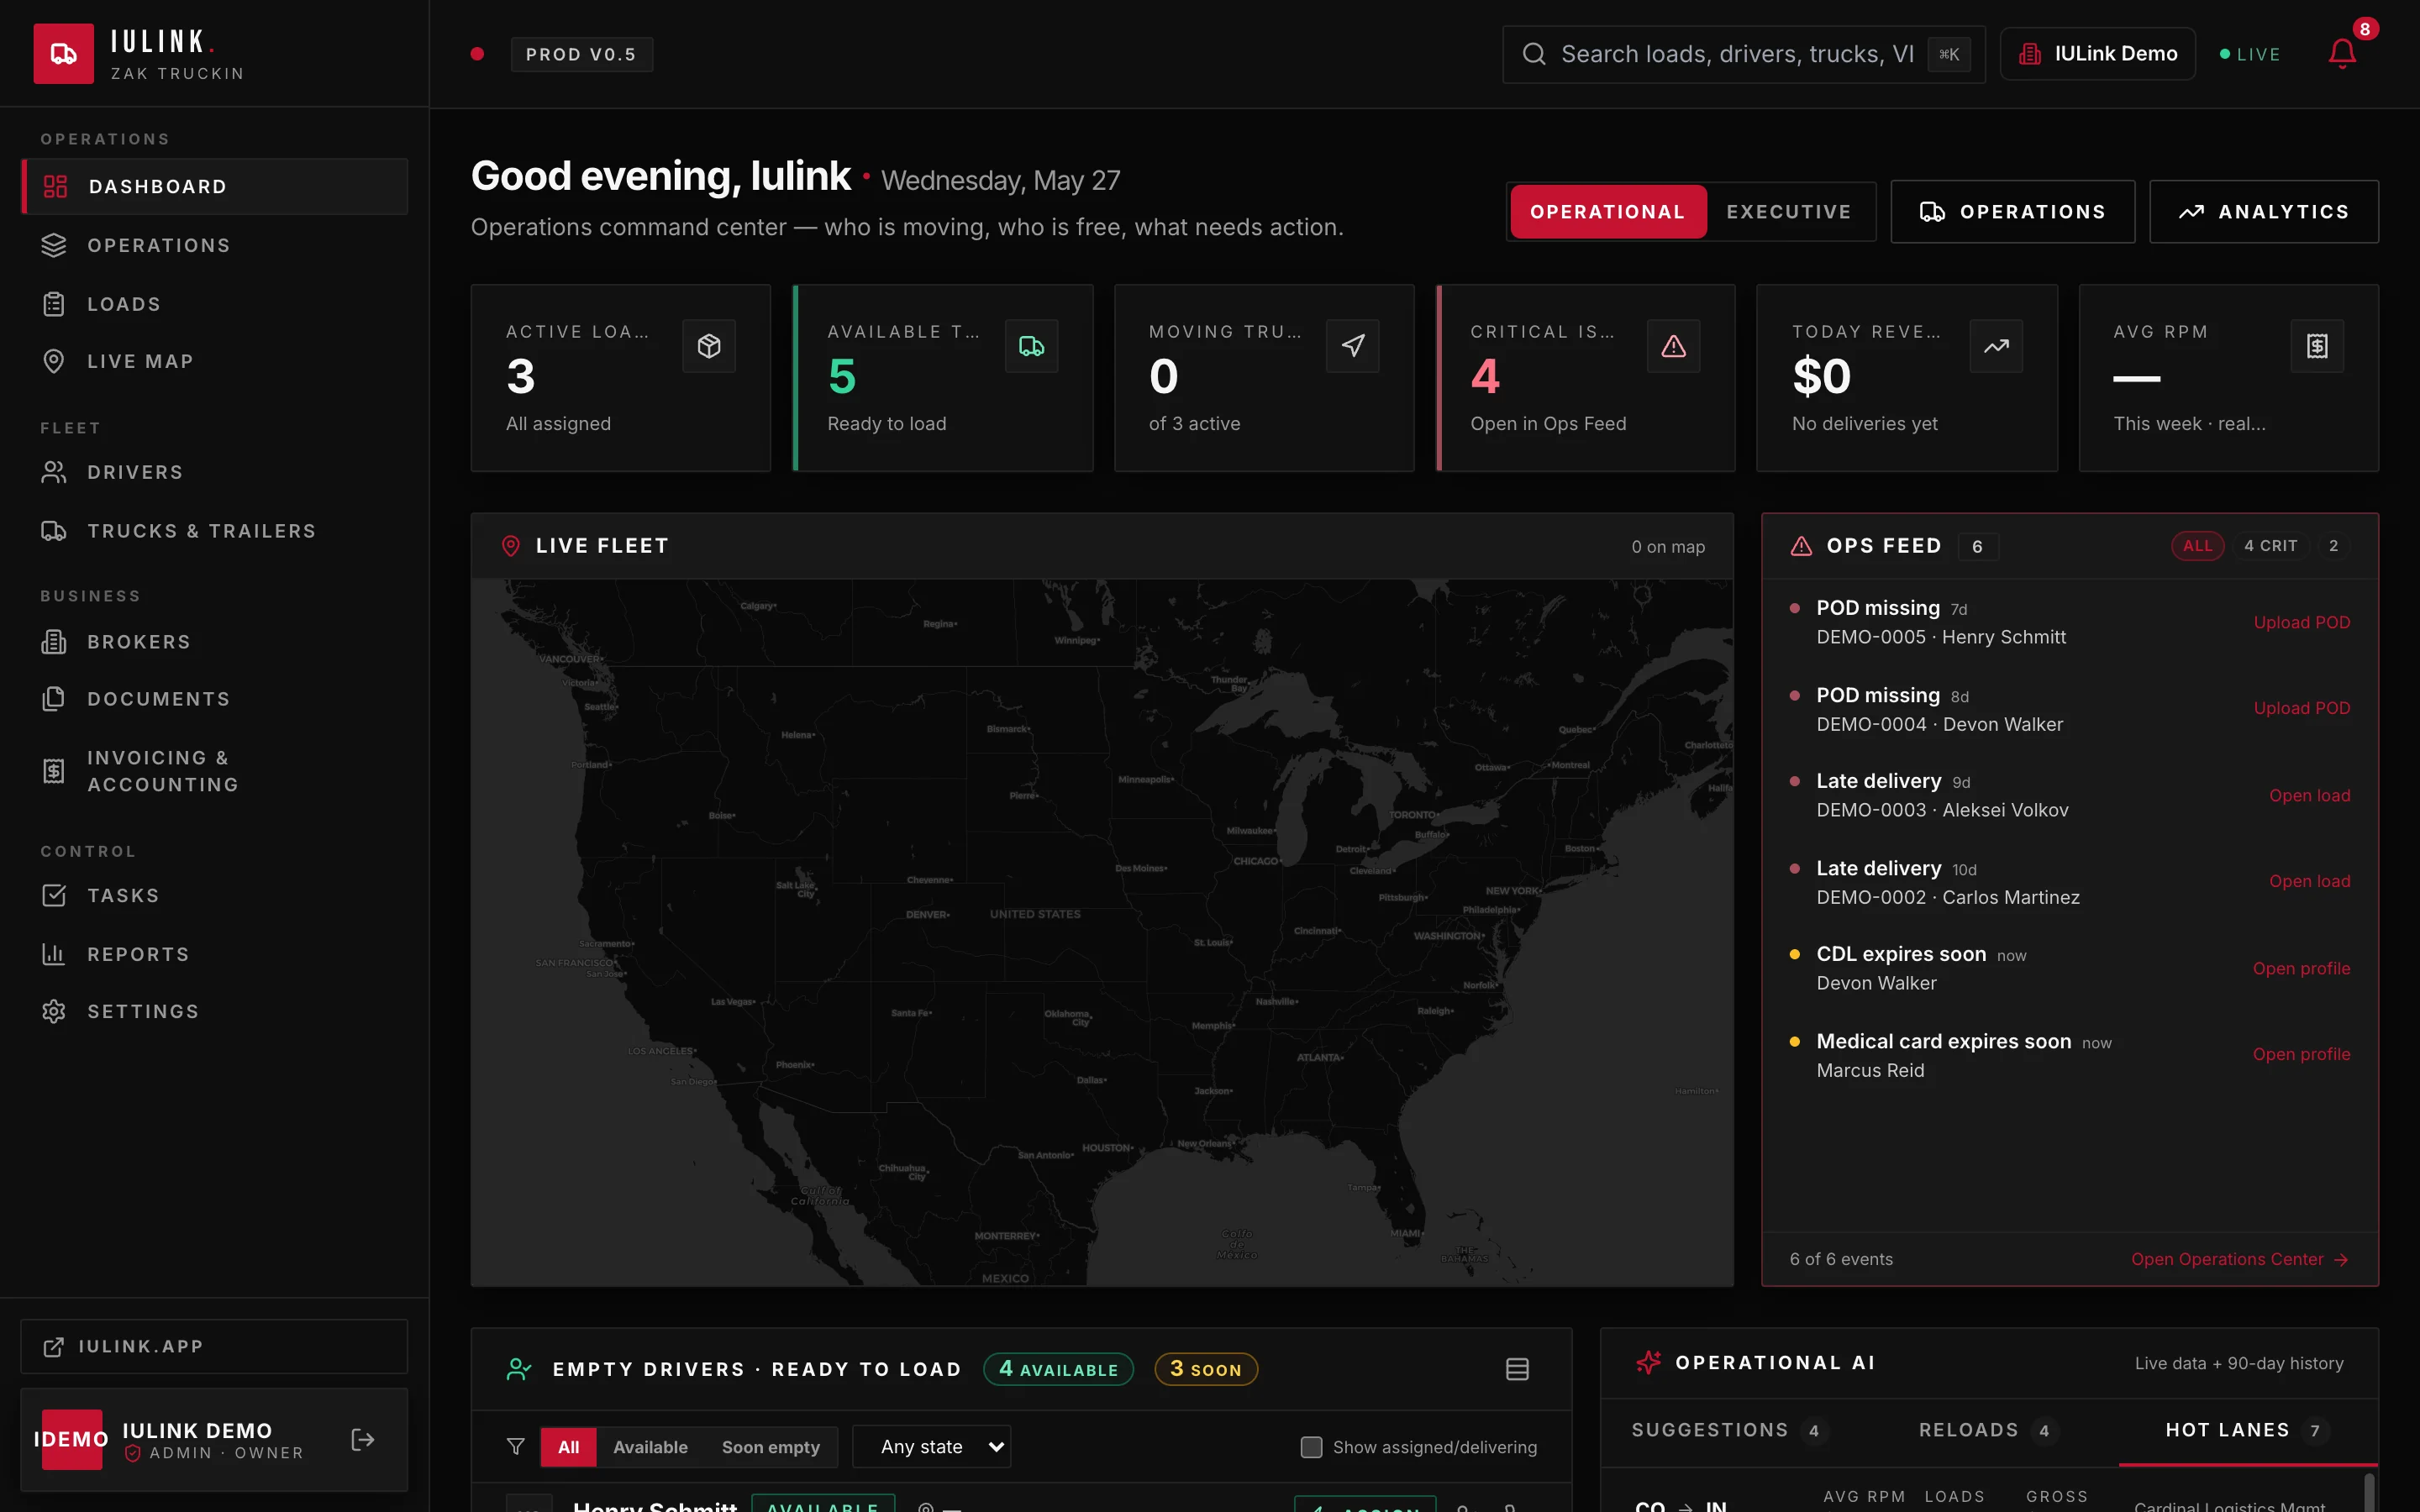Image resolution: width=2420 pixels, height=1512 pixels.
Task: Switch to Suggestions tab
Action: (x=1729, y=1430)
